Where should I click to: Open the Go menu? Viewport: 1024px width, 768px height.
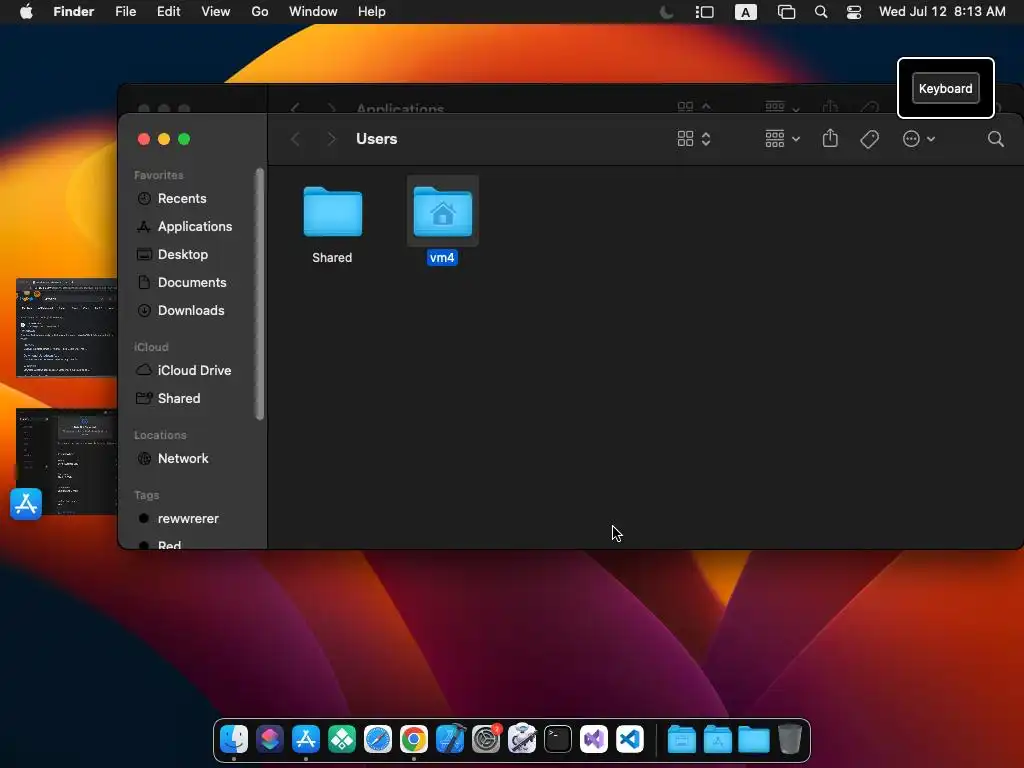[x=260, y=12]
